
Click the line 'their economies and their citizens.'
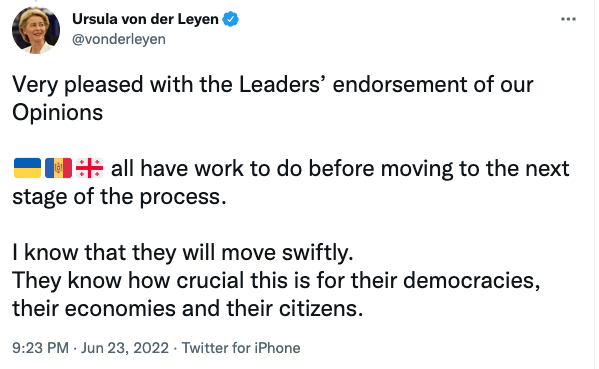(x=188, y=308)
